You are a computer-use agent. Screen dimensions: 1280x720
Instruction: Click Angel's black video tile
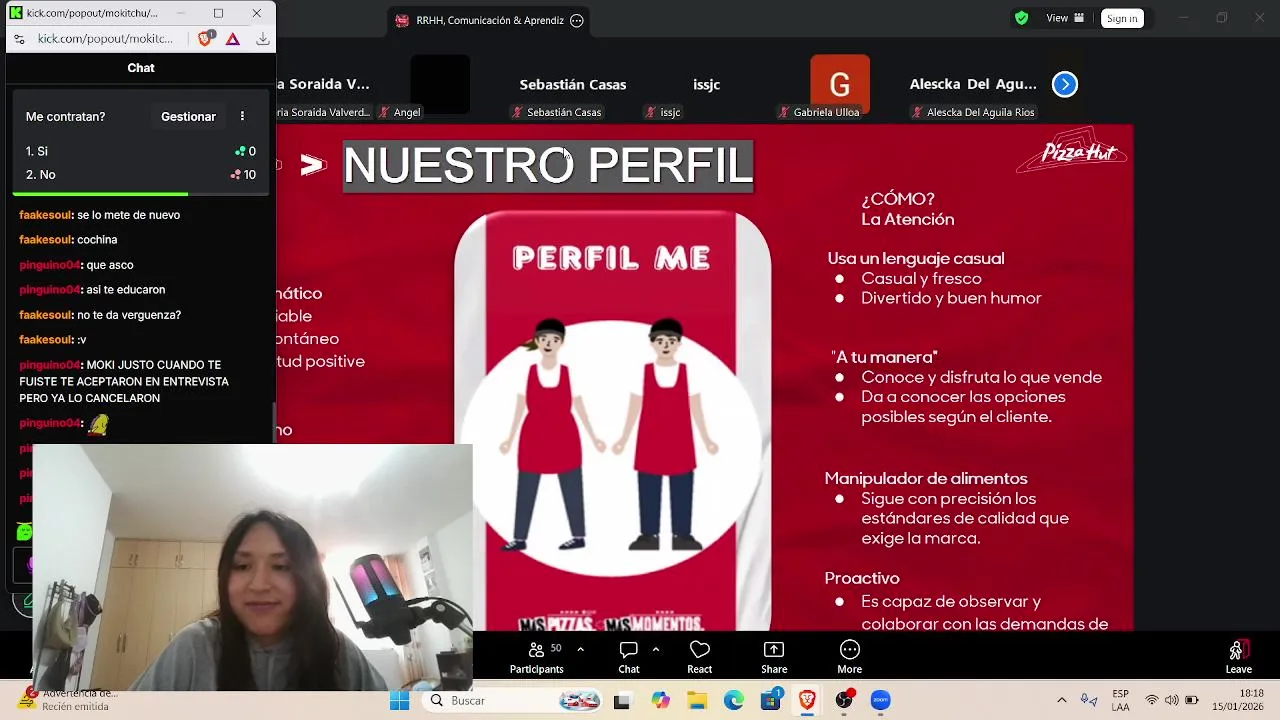[x=440, y=85]
